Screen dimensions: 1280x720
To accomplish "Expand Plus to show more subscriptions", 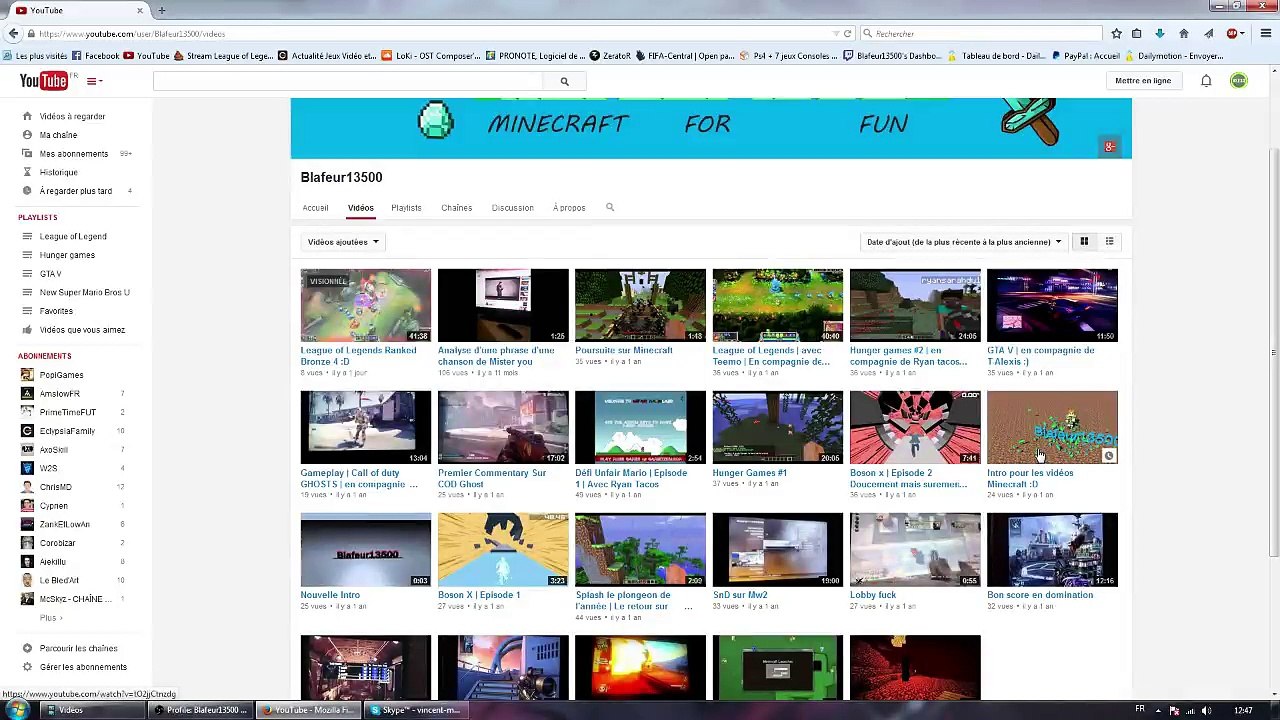I will [50, 618].
